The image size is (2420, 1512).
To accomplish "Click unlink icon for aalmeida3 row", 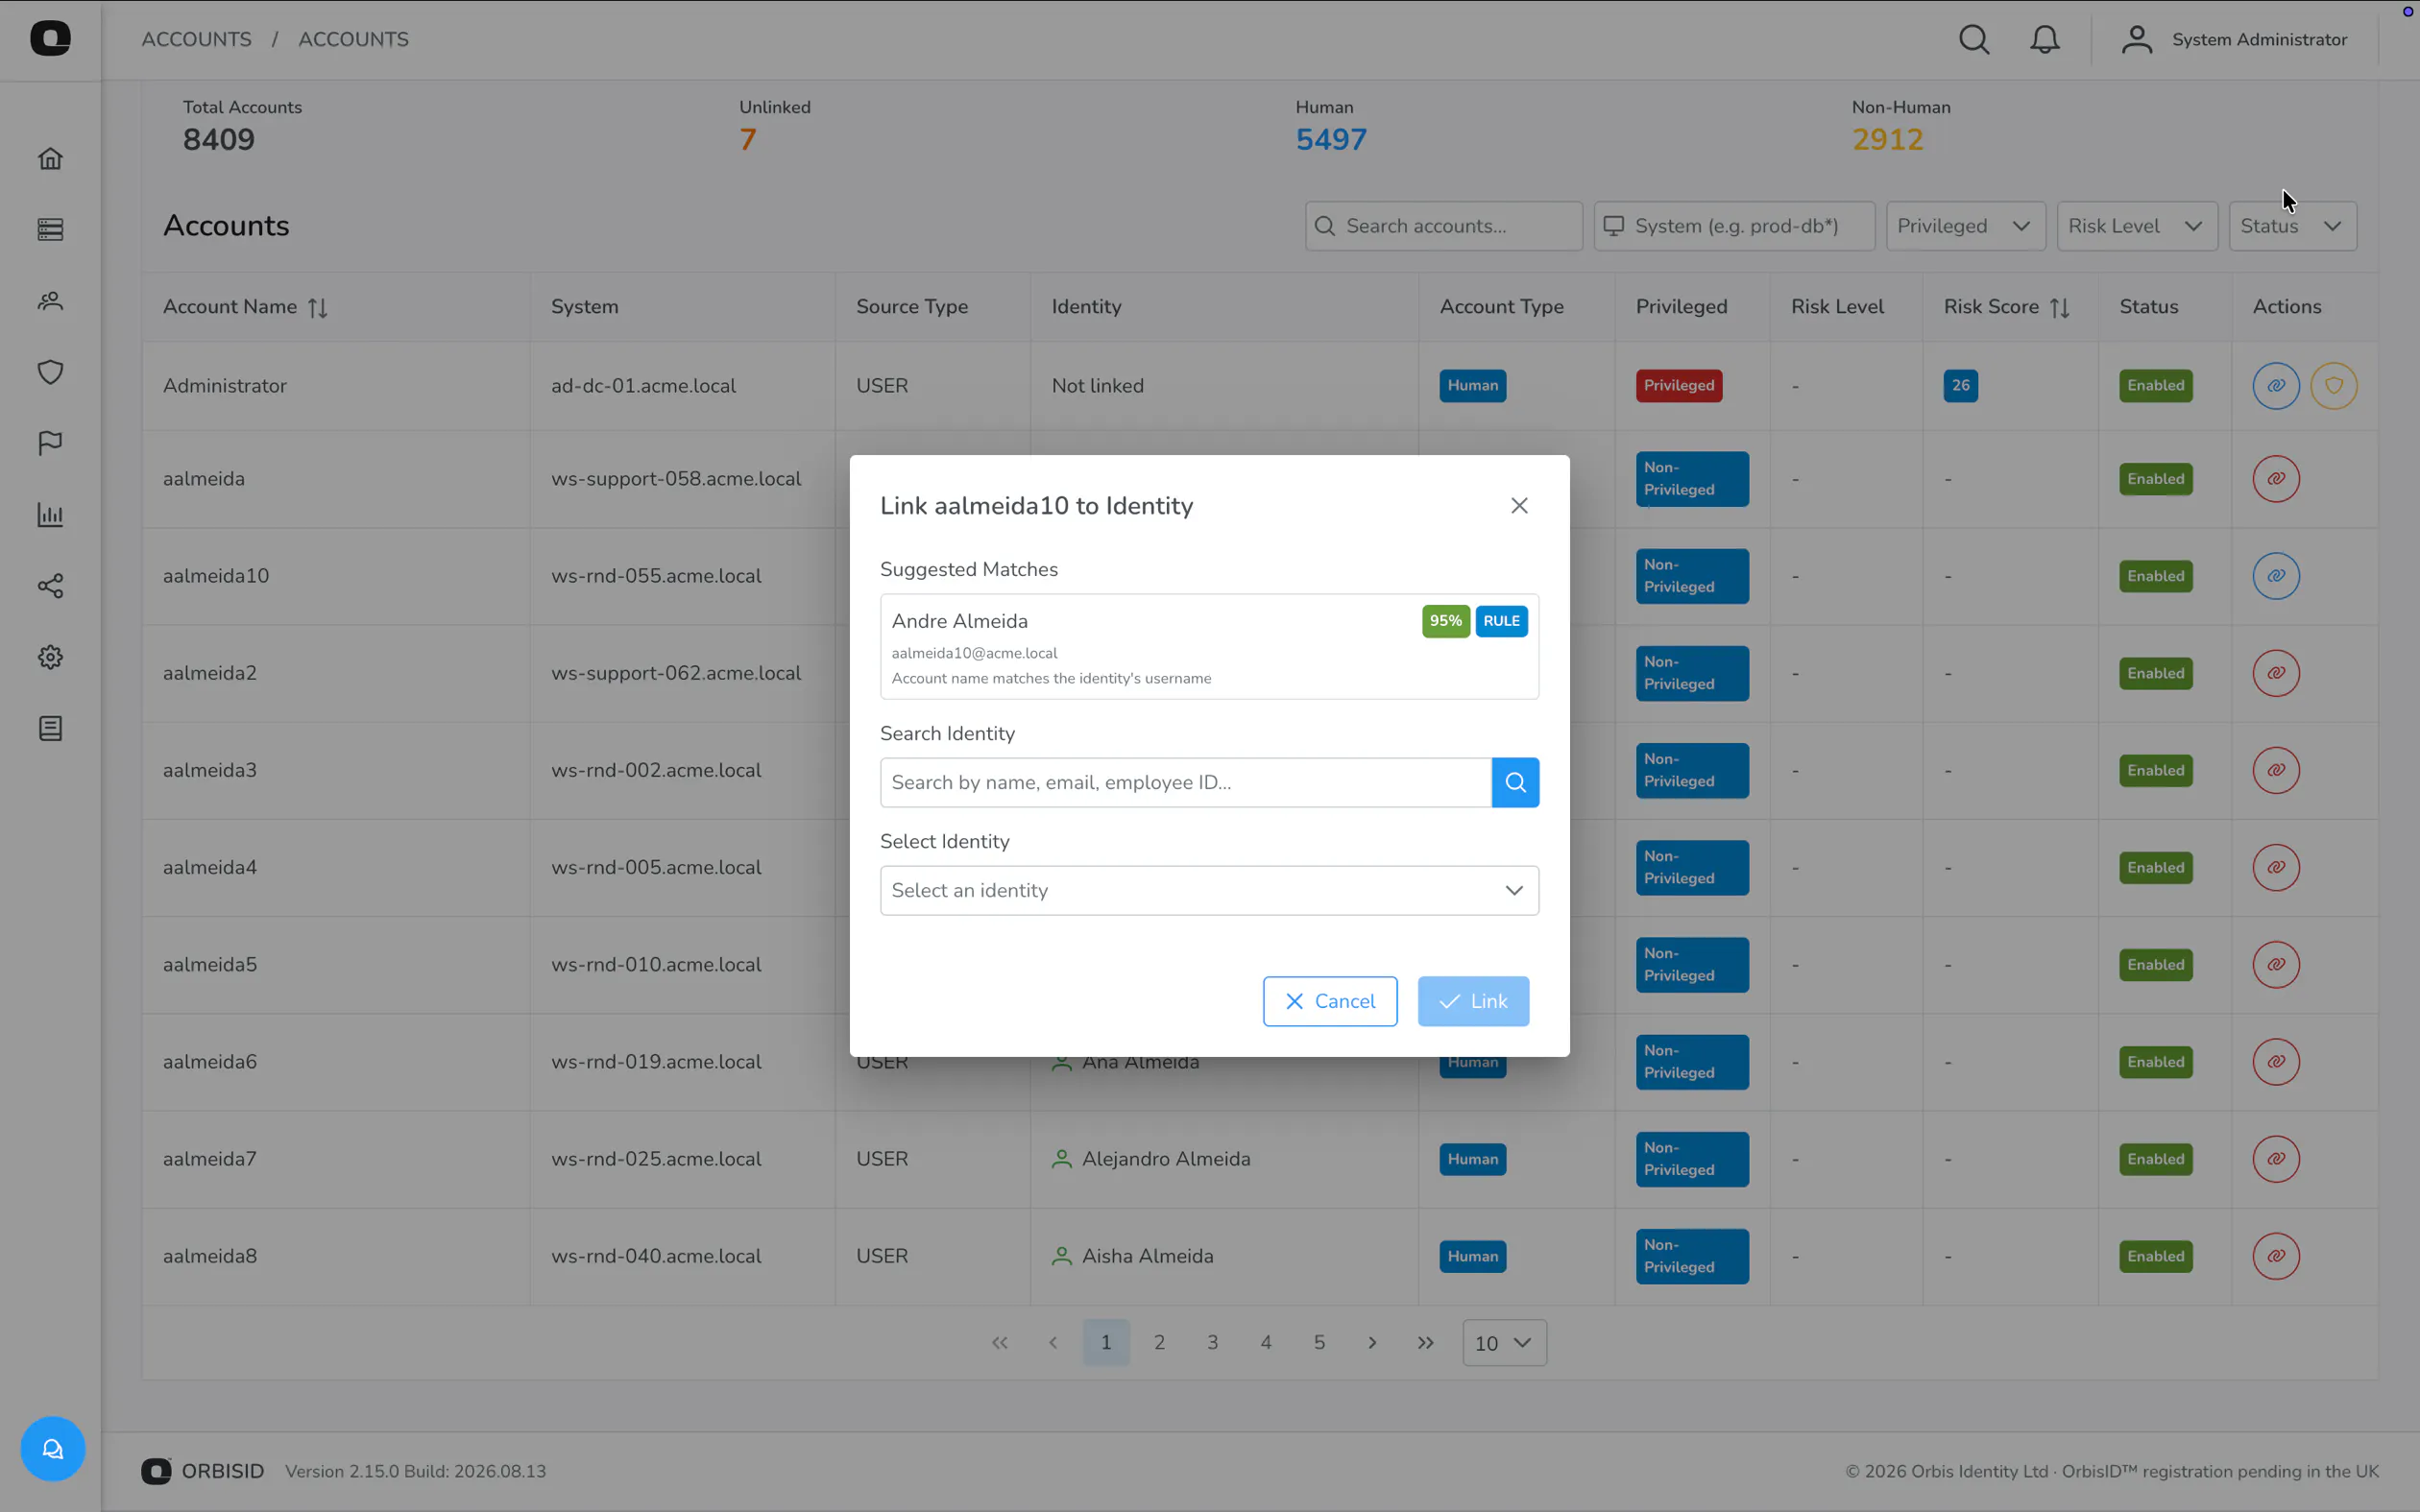I will point(2276,770).
